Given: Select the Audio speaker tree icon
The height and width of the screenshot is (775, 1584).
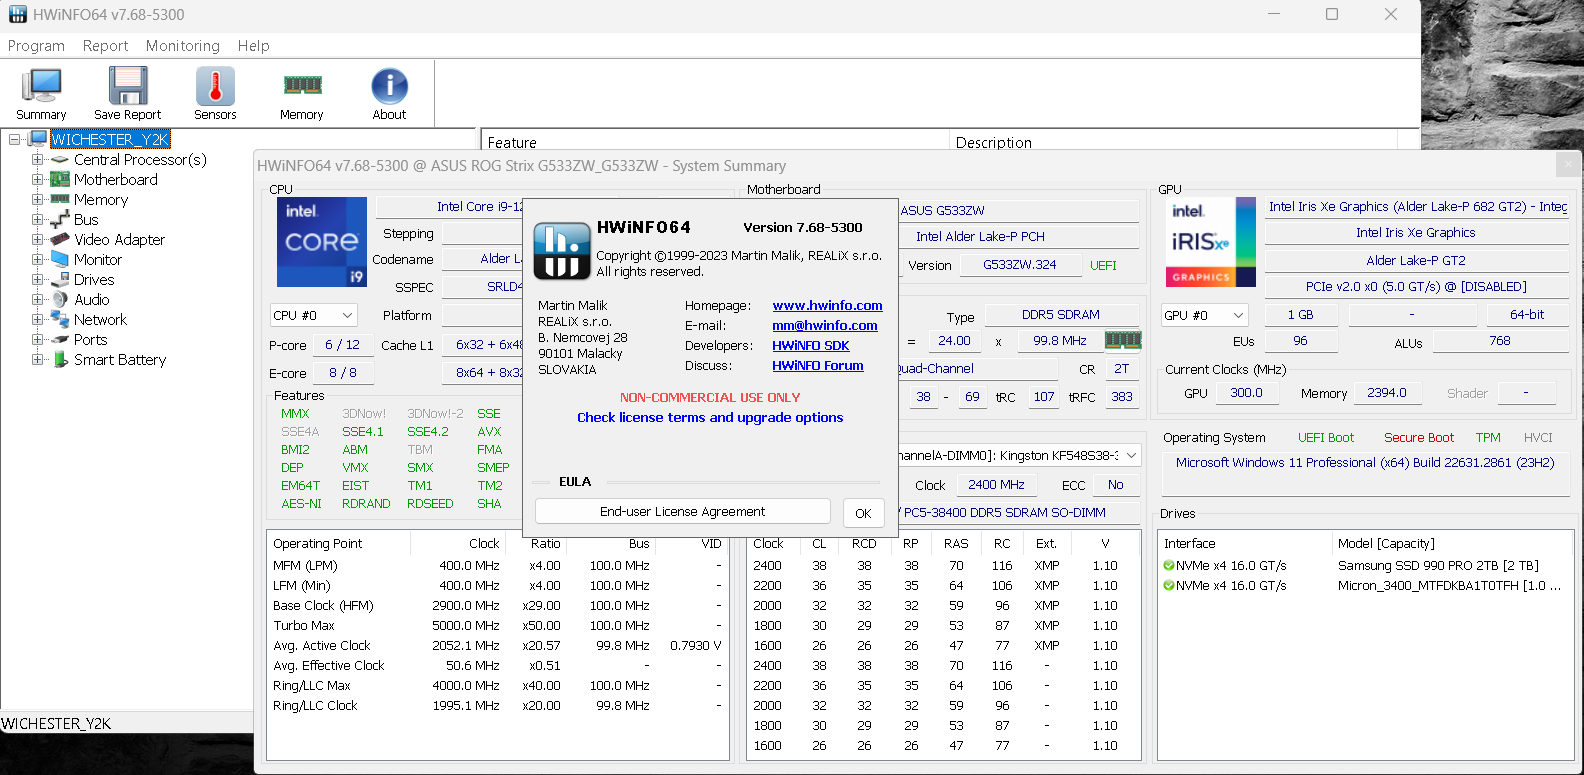Looking at the screenshot, I should point(60,299).
